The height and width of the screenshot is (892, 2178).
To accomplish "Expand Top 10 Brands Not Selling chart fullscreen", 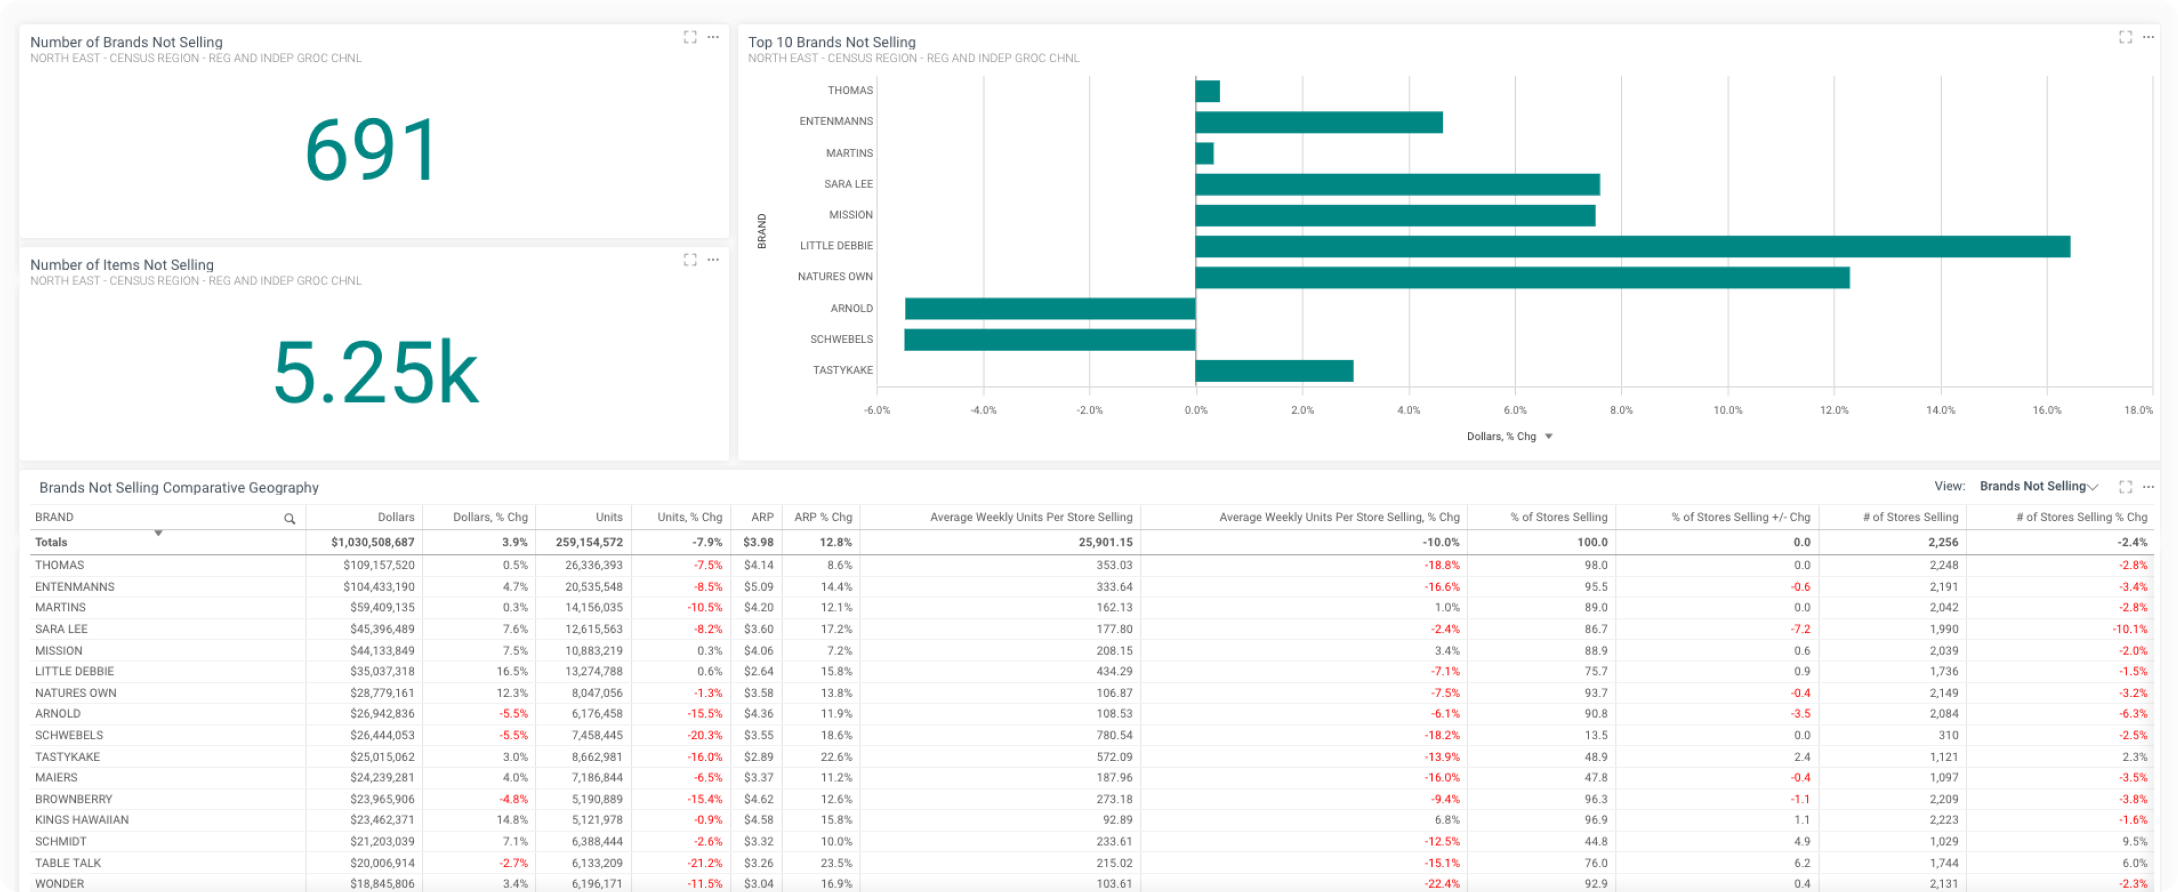I will (x=2125, y=37).
